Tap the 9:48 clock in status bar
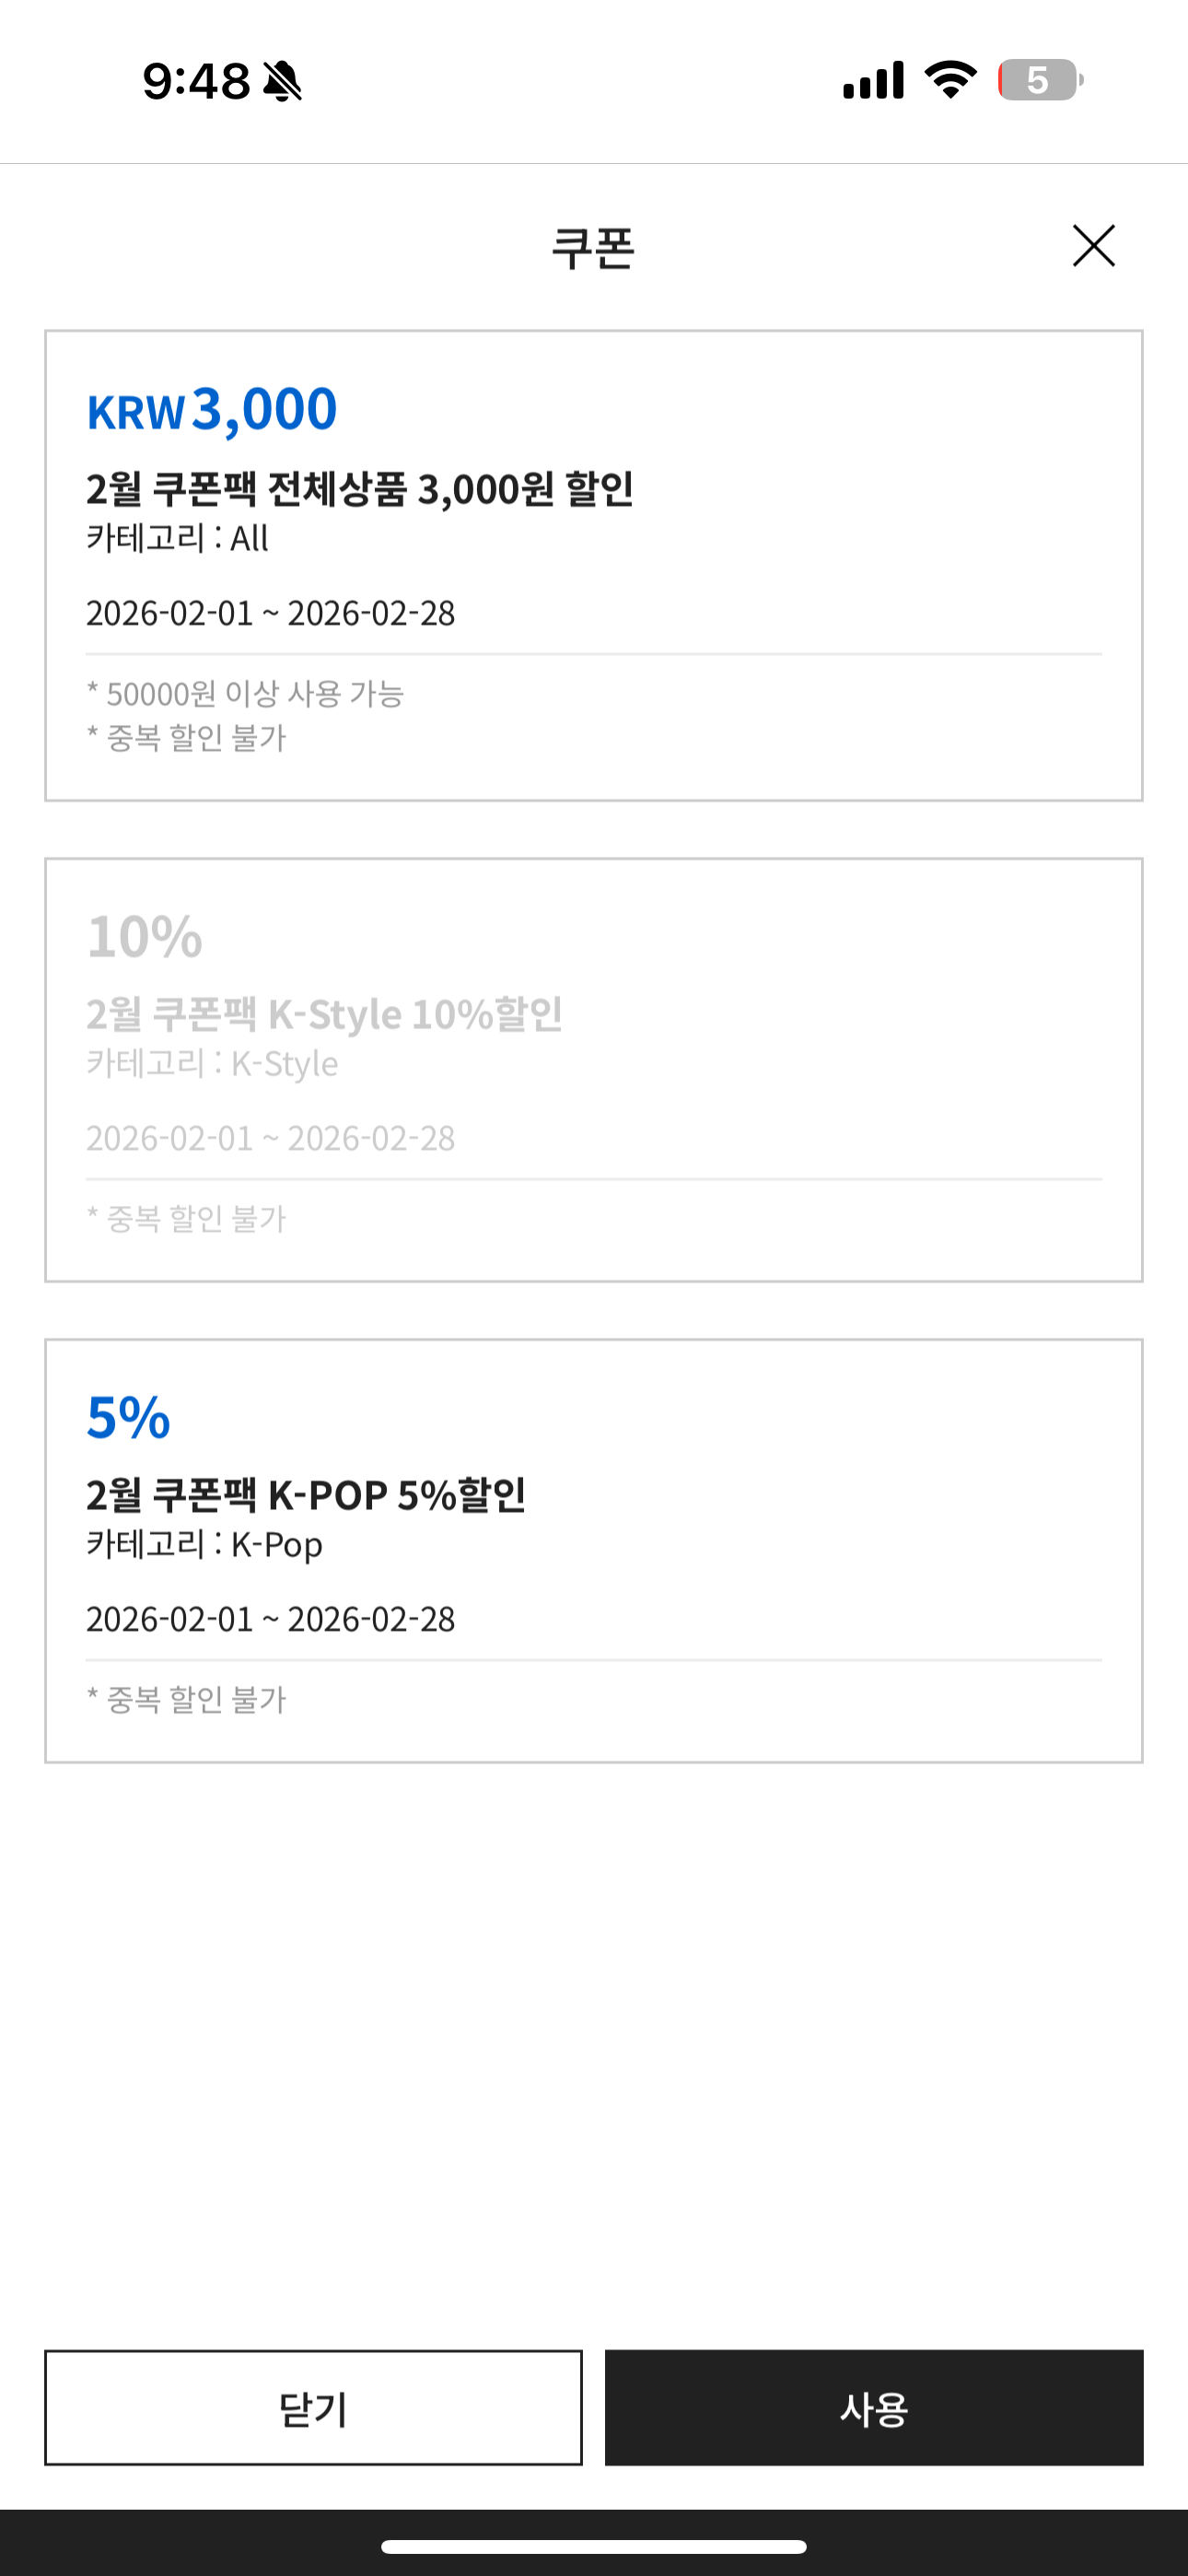The image size is (1188, 2576). coord(196,81)
